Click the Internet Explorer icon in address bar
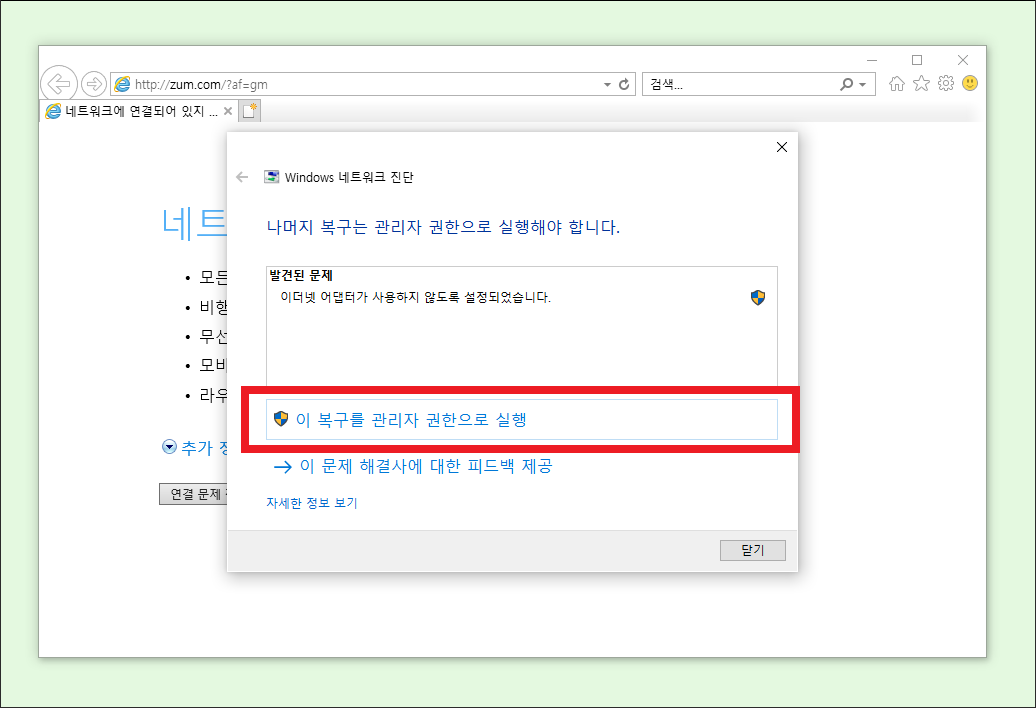The width and height of the screenshot is (1036, 708). 122,84
